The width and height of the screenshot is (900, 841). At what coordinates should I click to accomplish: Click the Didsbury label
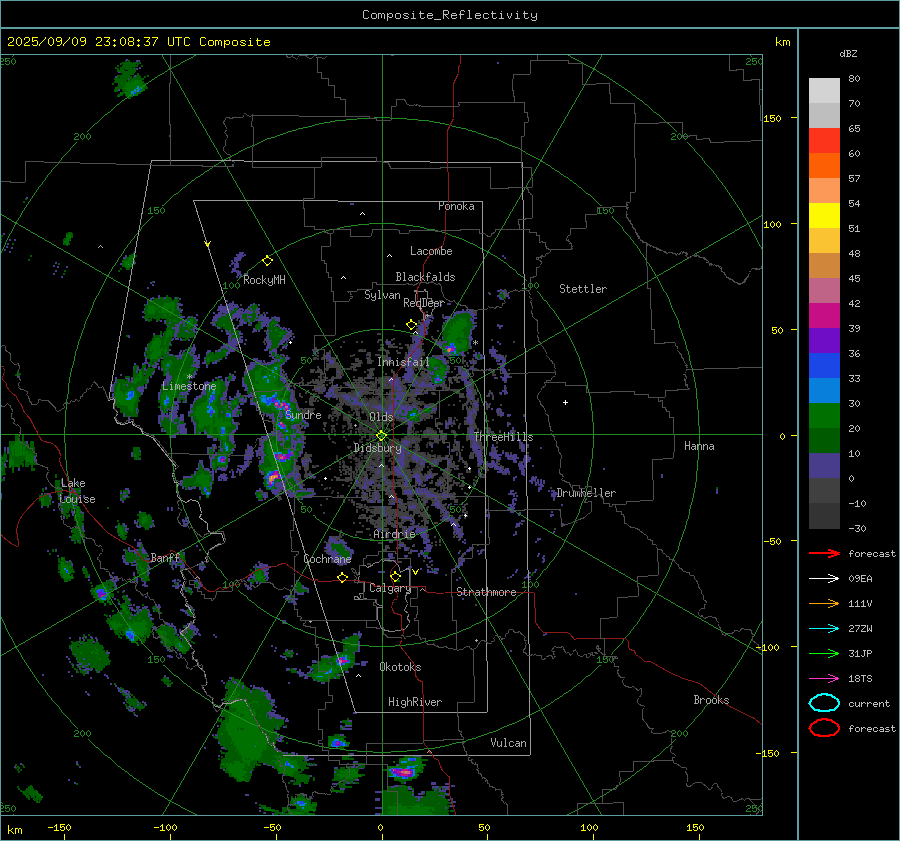(377, 448)
